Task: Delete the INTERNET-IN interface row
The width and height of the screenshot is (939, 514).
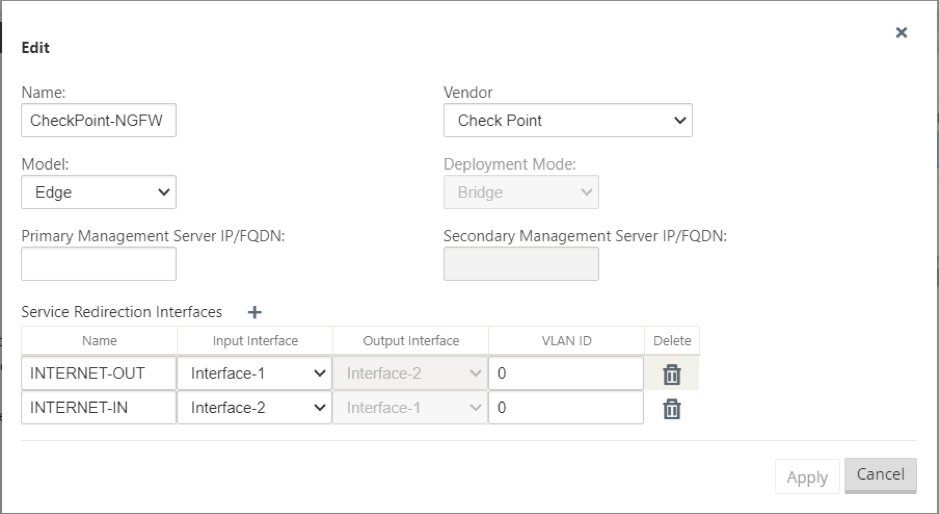Action: (672, 409)
